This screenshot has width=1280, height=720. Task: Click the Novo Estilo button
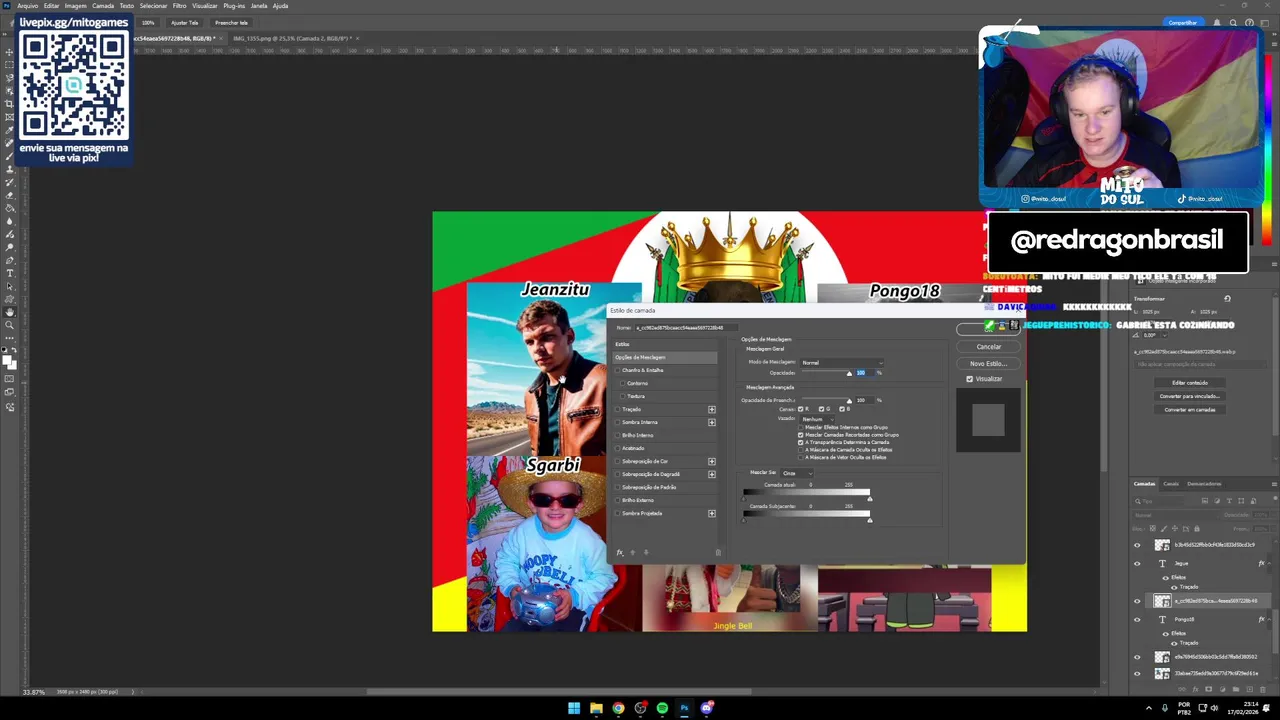point(988,363)
